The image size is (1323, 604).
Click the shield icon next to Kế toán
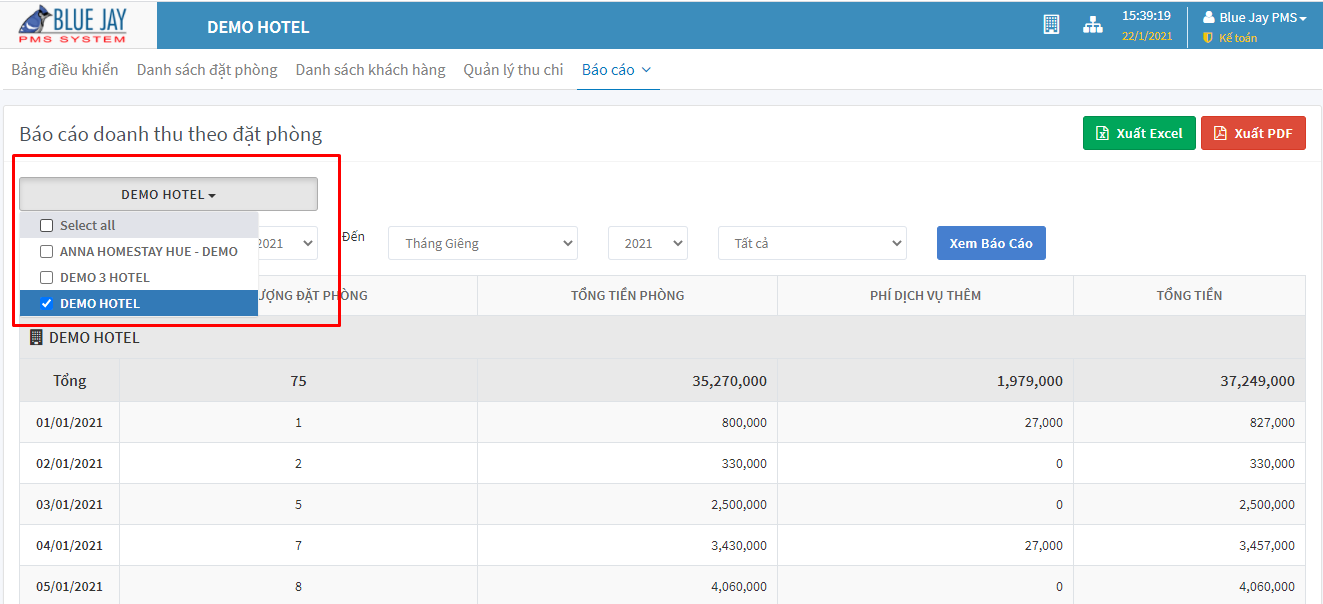click(1208, 38)
